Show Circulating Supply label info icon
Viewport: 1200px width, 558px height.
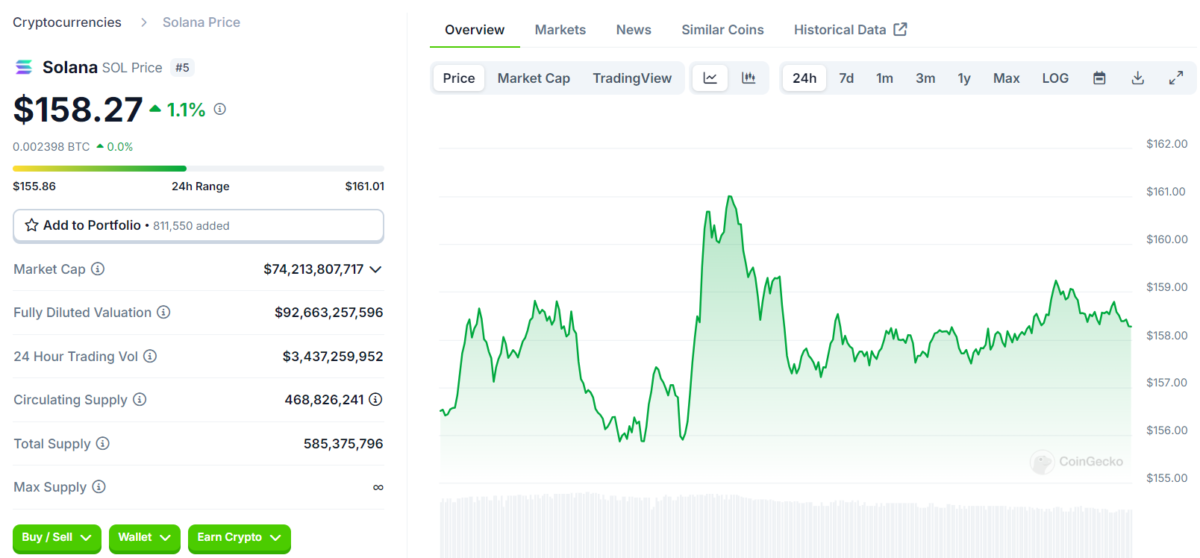point(140,400)
